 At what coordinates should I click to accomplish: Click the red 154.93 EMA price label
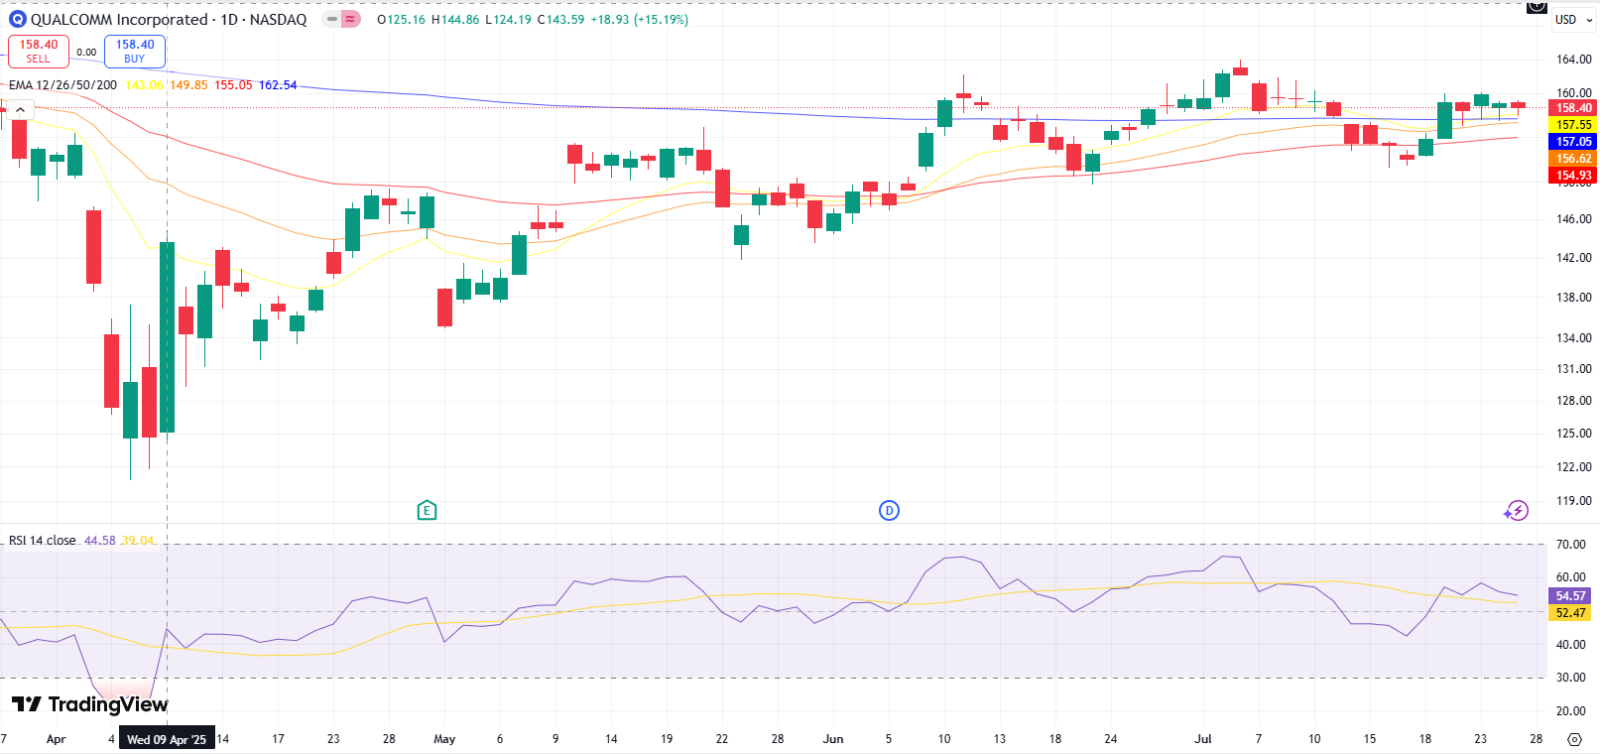1573,175
